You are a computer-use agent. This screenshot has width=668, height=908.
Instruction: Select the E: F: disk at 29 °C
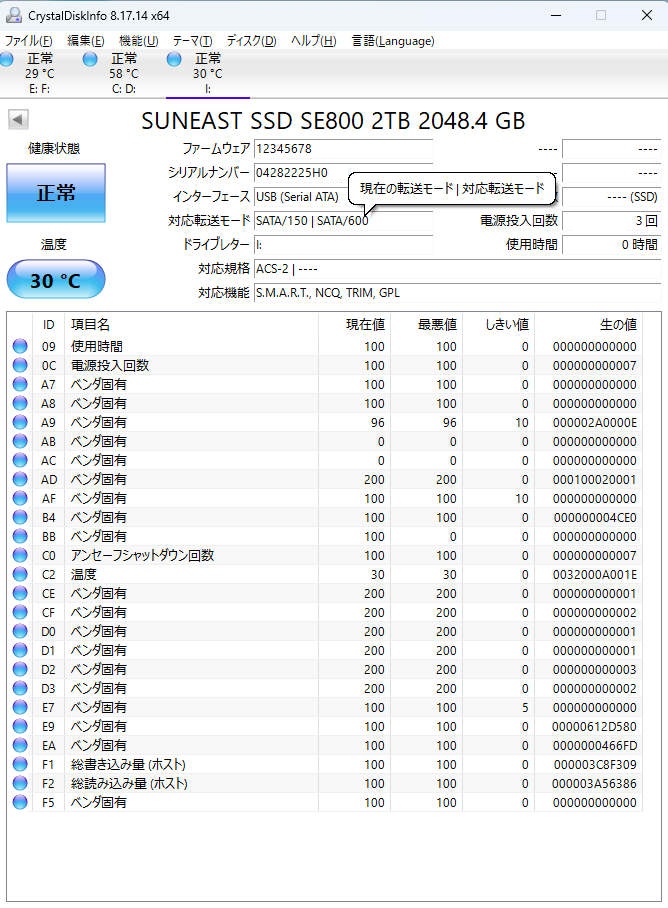pos(40,73)
